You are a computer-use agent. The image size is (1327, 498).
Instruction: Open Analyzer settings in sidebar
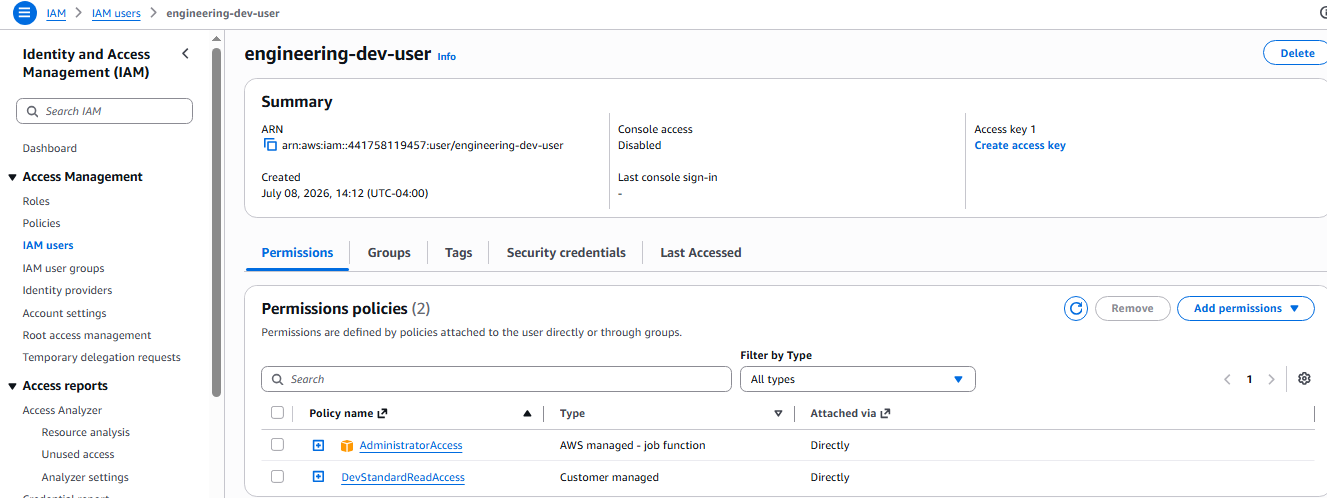pyautogui.click(x=85, y=477)
